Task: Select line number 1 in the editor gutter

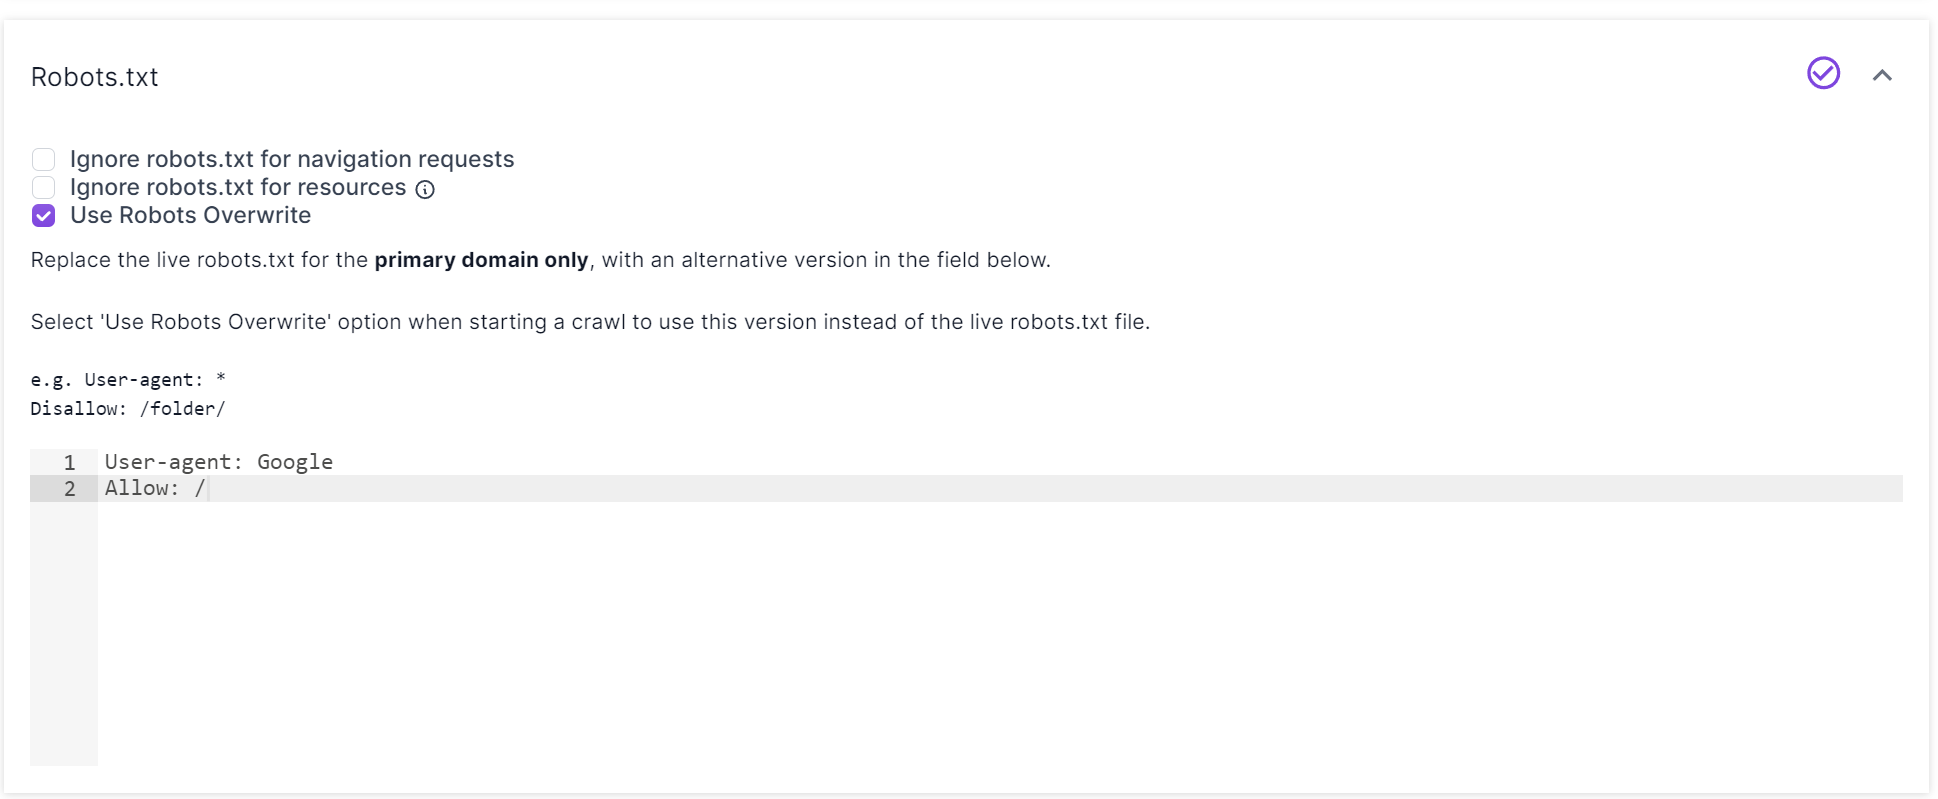Action: (x=69, y=462)
